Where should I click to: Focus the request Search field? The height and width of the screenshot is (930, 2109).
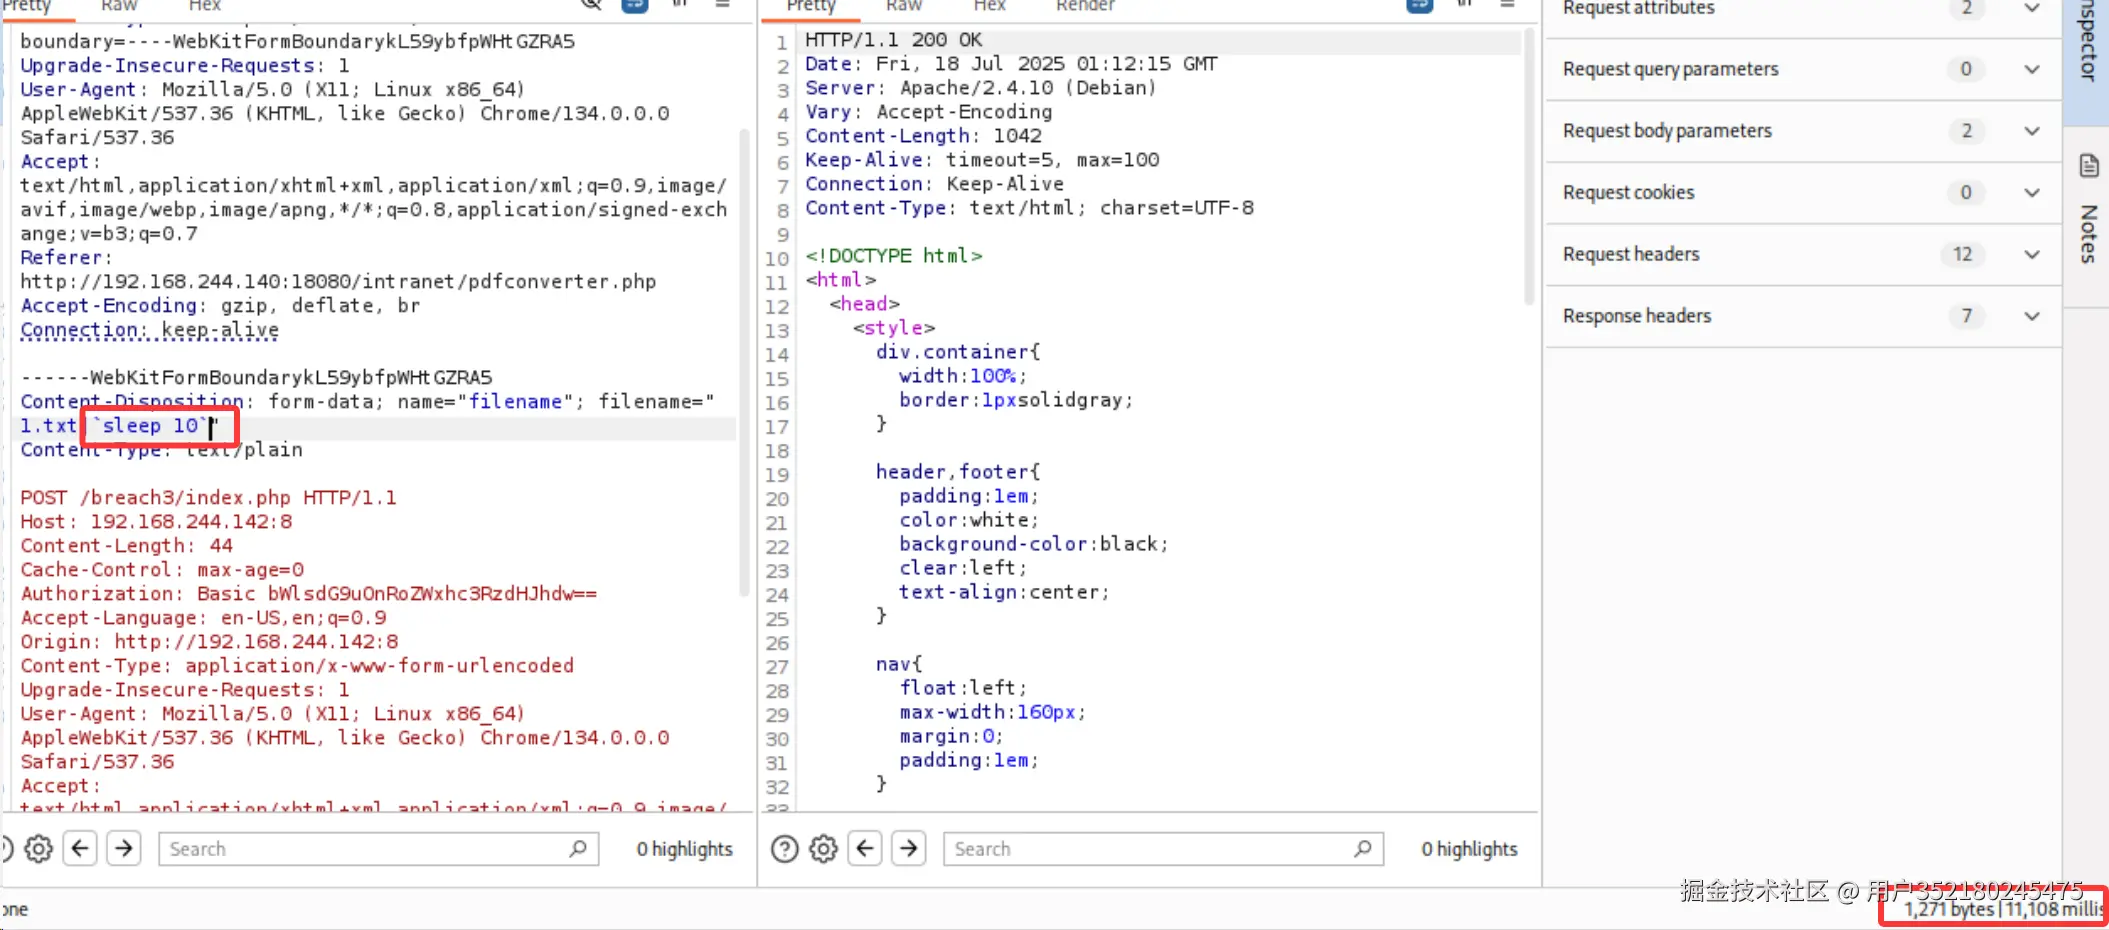(379, 849)
